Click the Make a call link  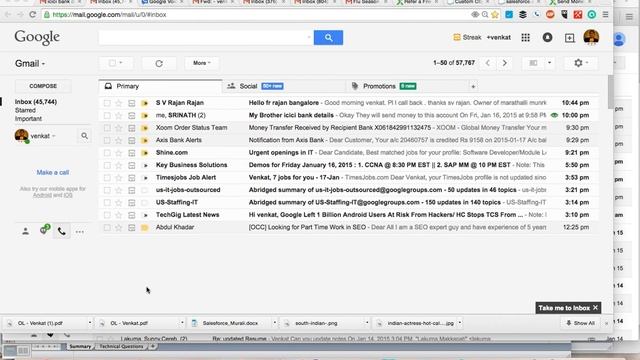[53, 172]
